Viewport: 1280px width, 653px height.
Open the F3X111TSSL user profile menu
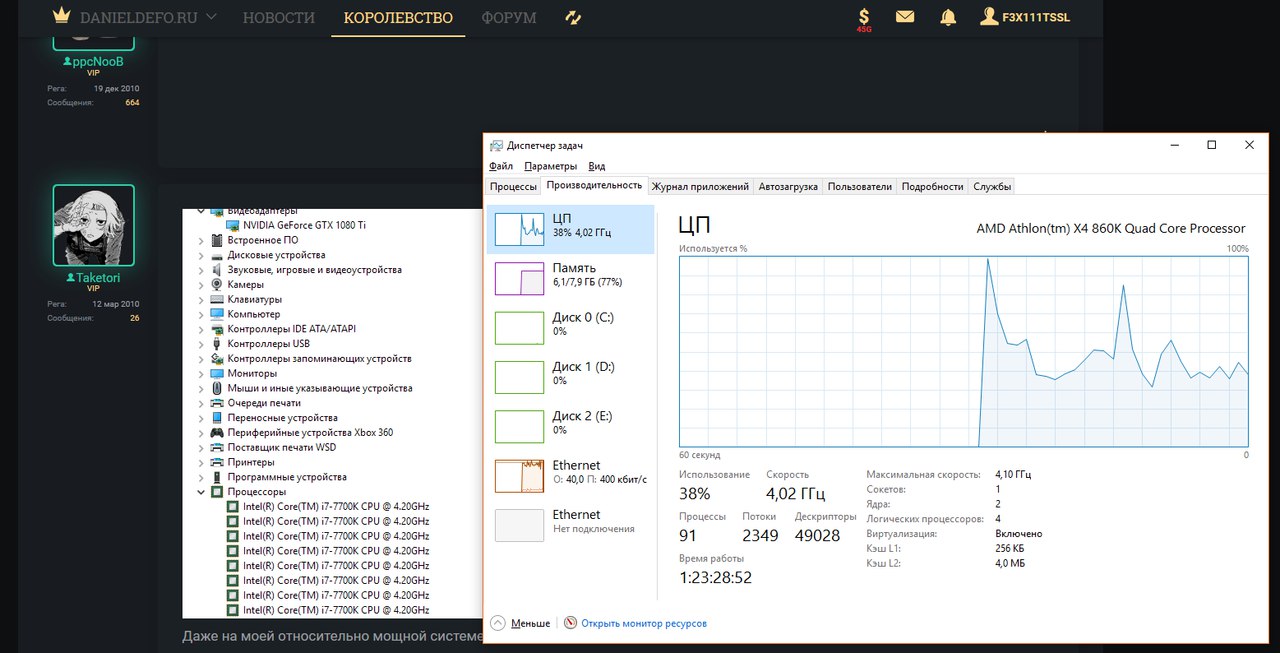point(1025,17)
